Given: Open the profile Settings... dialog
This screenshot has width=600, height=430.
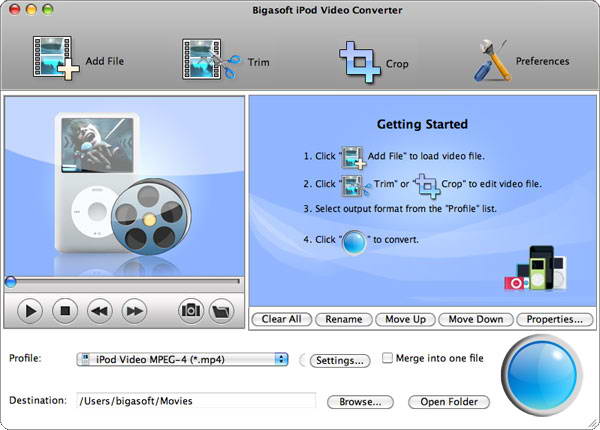Looking at the screenshot, I should point(340,360).
